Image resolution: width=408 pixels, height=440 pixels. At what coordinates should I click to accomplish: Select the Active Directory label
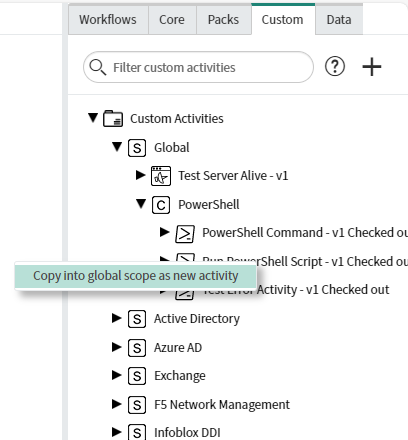pyautogui.click(x=197, y=319)
